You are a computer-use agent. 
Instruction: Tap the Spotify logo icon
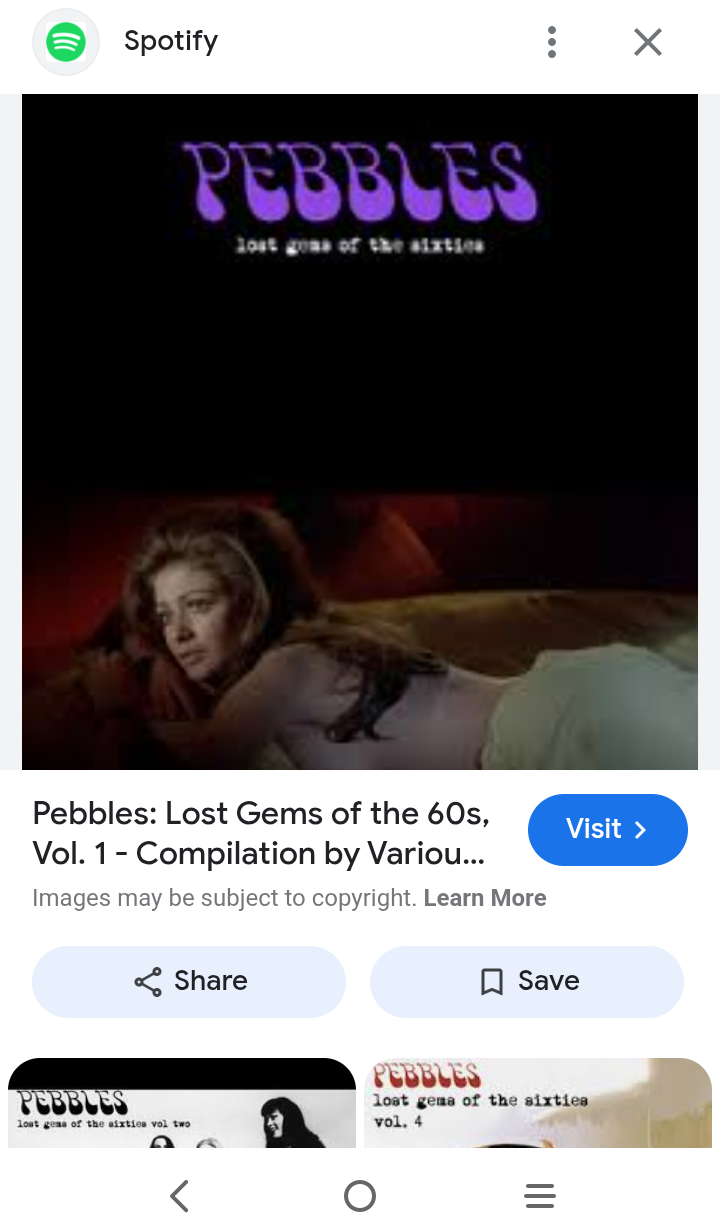66,42
